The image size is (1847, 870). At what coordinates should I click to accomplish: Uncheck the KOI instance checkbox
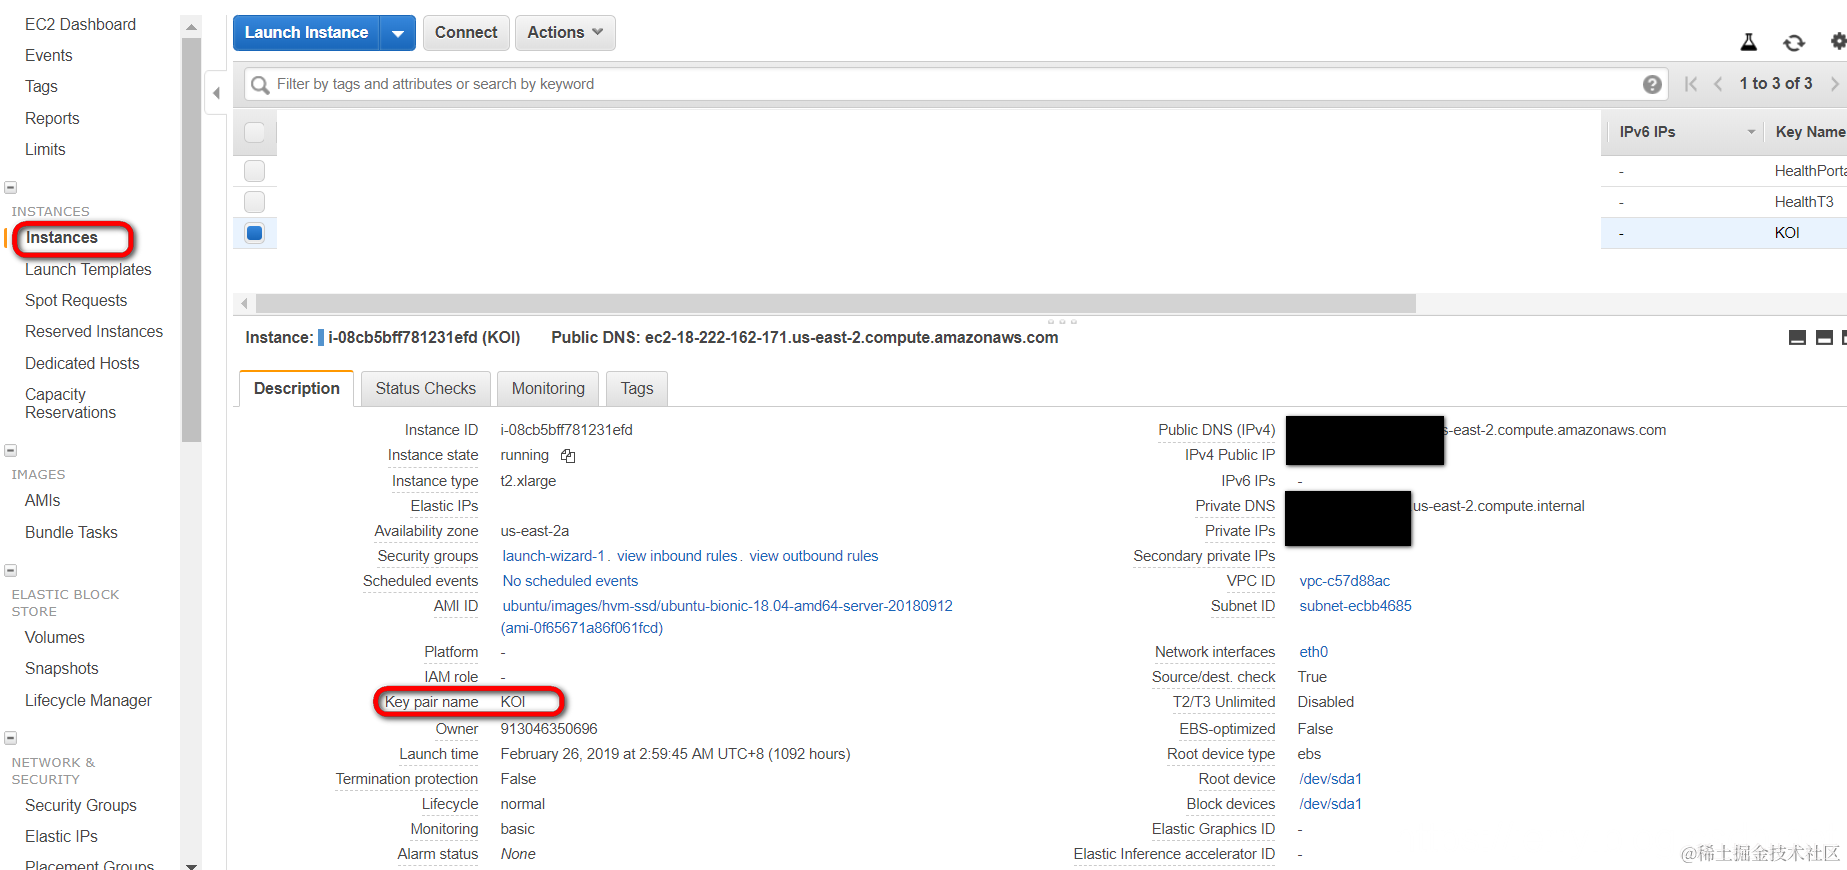(255, 233)
